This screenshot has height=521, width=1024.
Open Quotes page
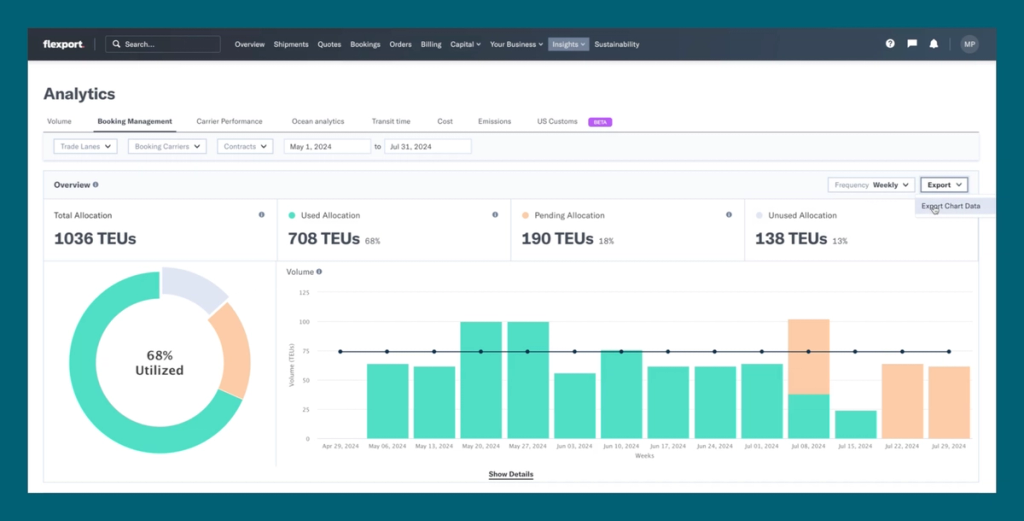pos(329,44)
